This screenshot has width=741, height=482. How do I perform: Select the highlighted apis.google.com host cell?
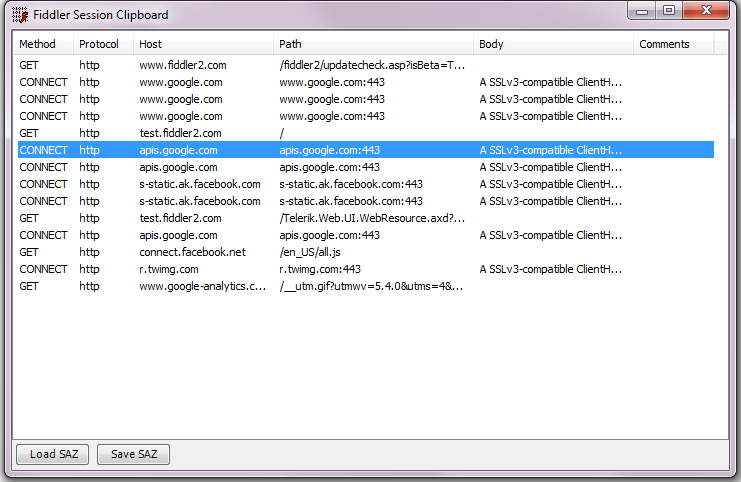coord(178,150)
